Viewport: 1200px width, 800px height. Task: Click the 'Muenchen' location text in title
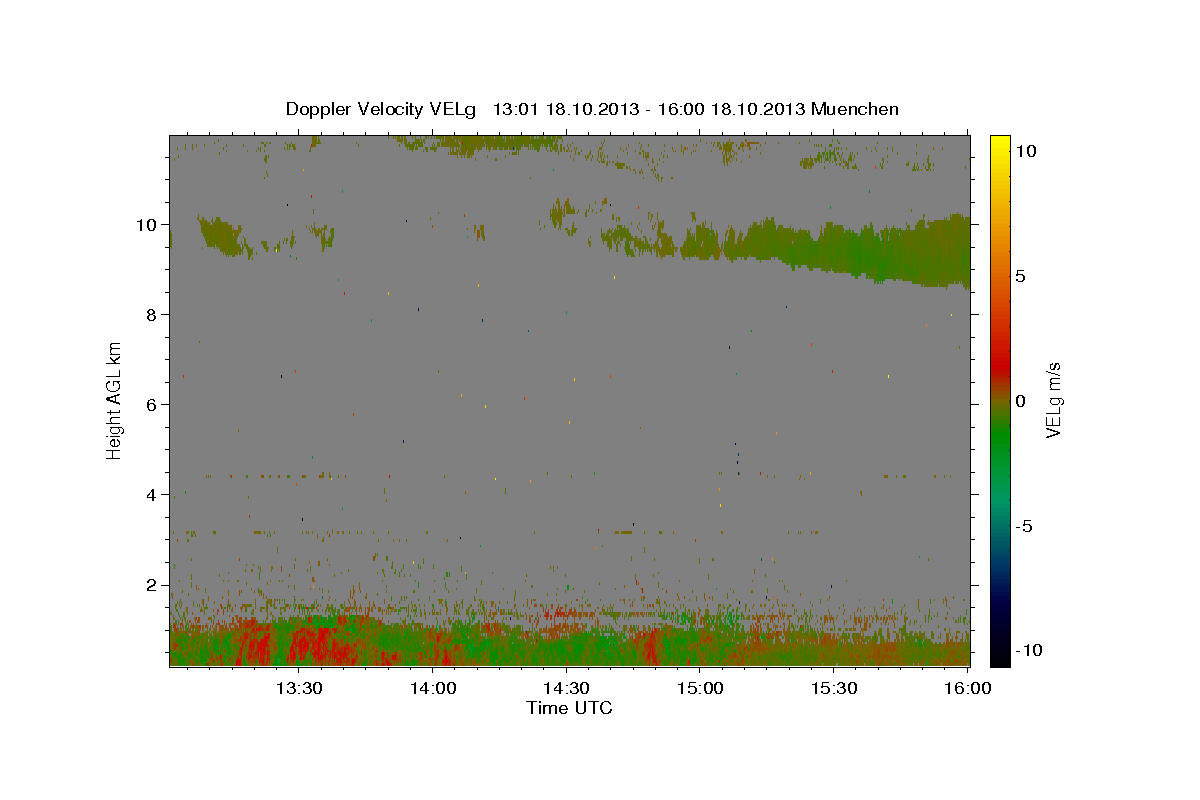point(855,109)
